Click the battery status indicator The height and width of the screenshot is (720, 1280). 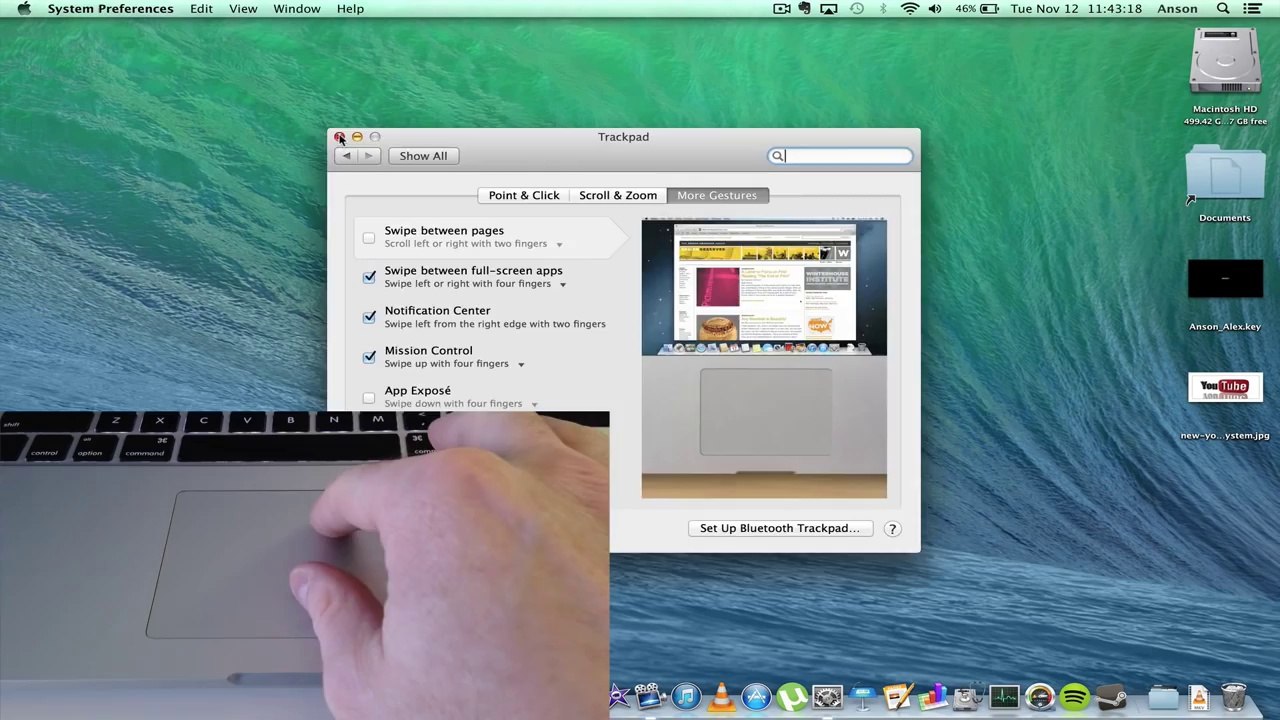pos(977,9)
